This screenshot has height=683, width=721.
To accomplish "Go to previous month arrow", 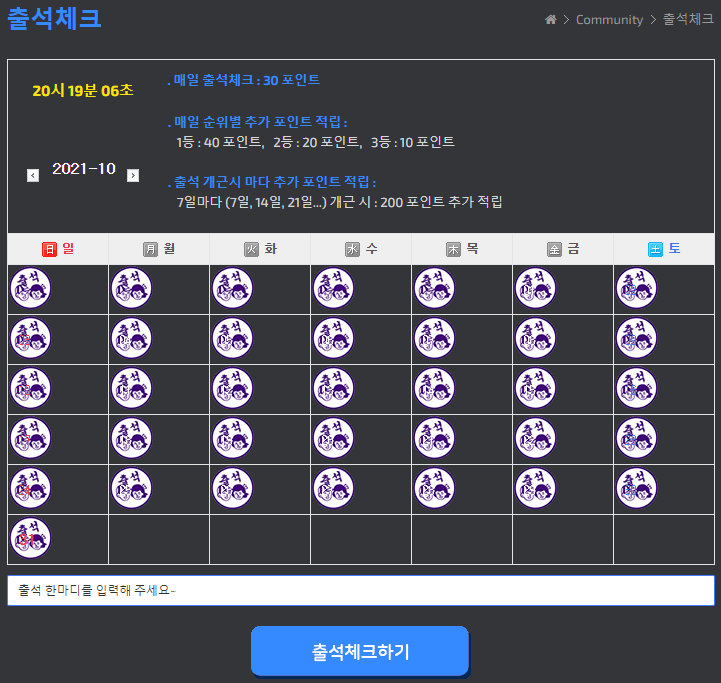I will pos(33,176).
